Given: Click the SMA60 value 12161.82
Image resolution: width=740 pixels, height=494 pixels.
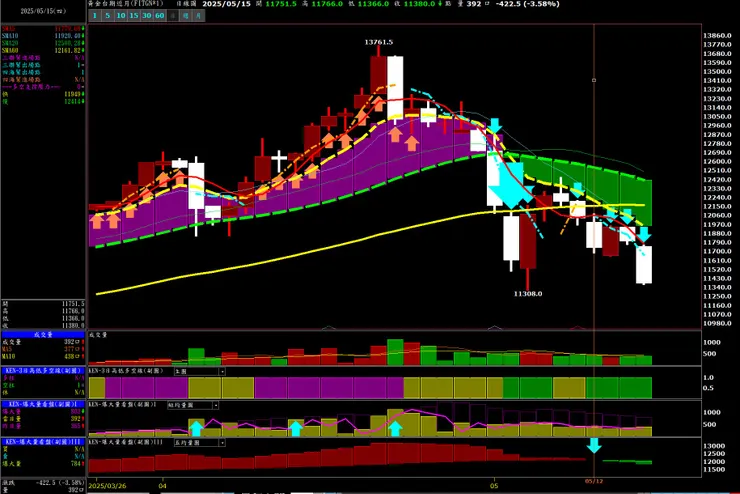Looking at the screenshot, I should click(x=69, y=50).
